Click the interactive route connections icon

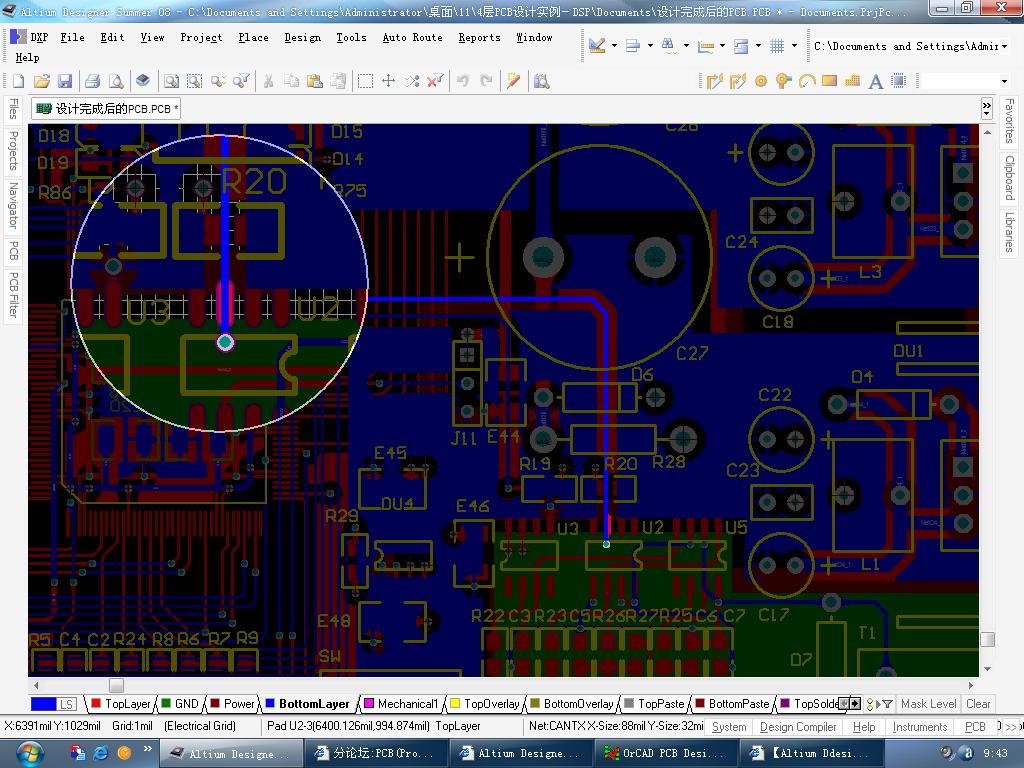pyautogui.click(x=714, y=81)
